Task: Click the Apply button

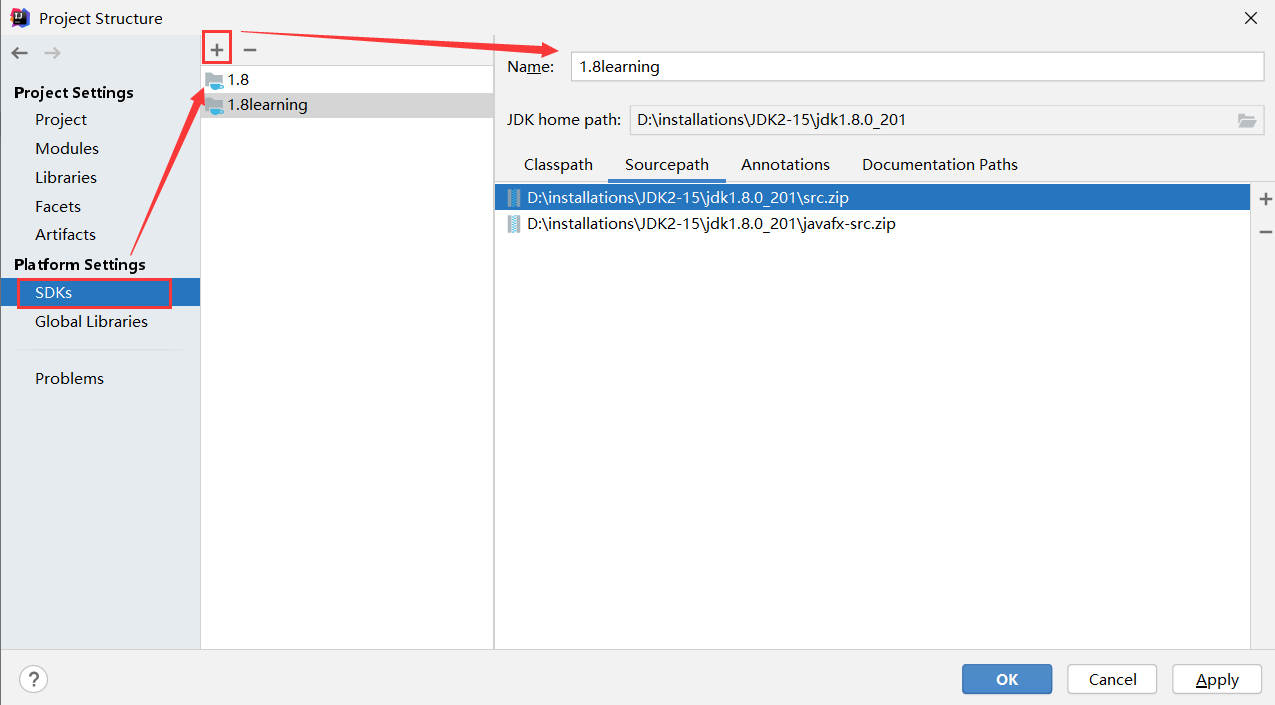Action: [1217, 679]
